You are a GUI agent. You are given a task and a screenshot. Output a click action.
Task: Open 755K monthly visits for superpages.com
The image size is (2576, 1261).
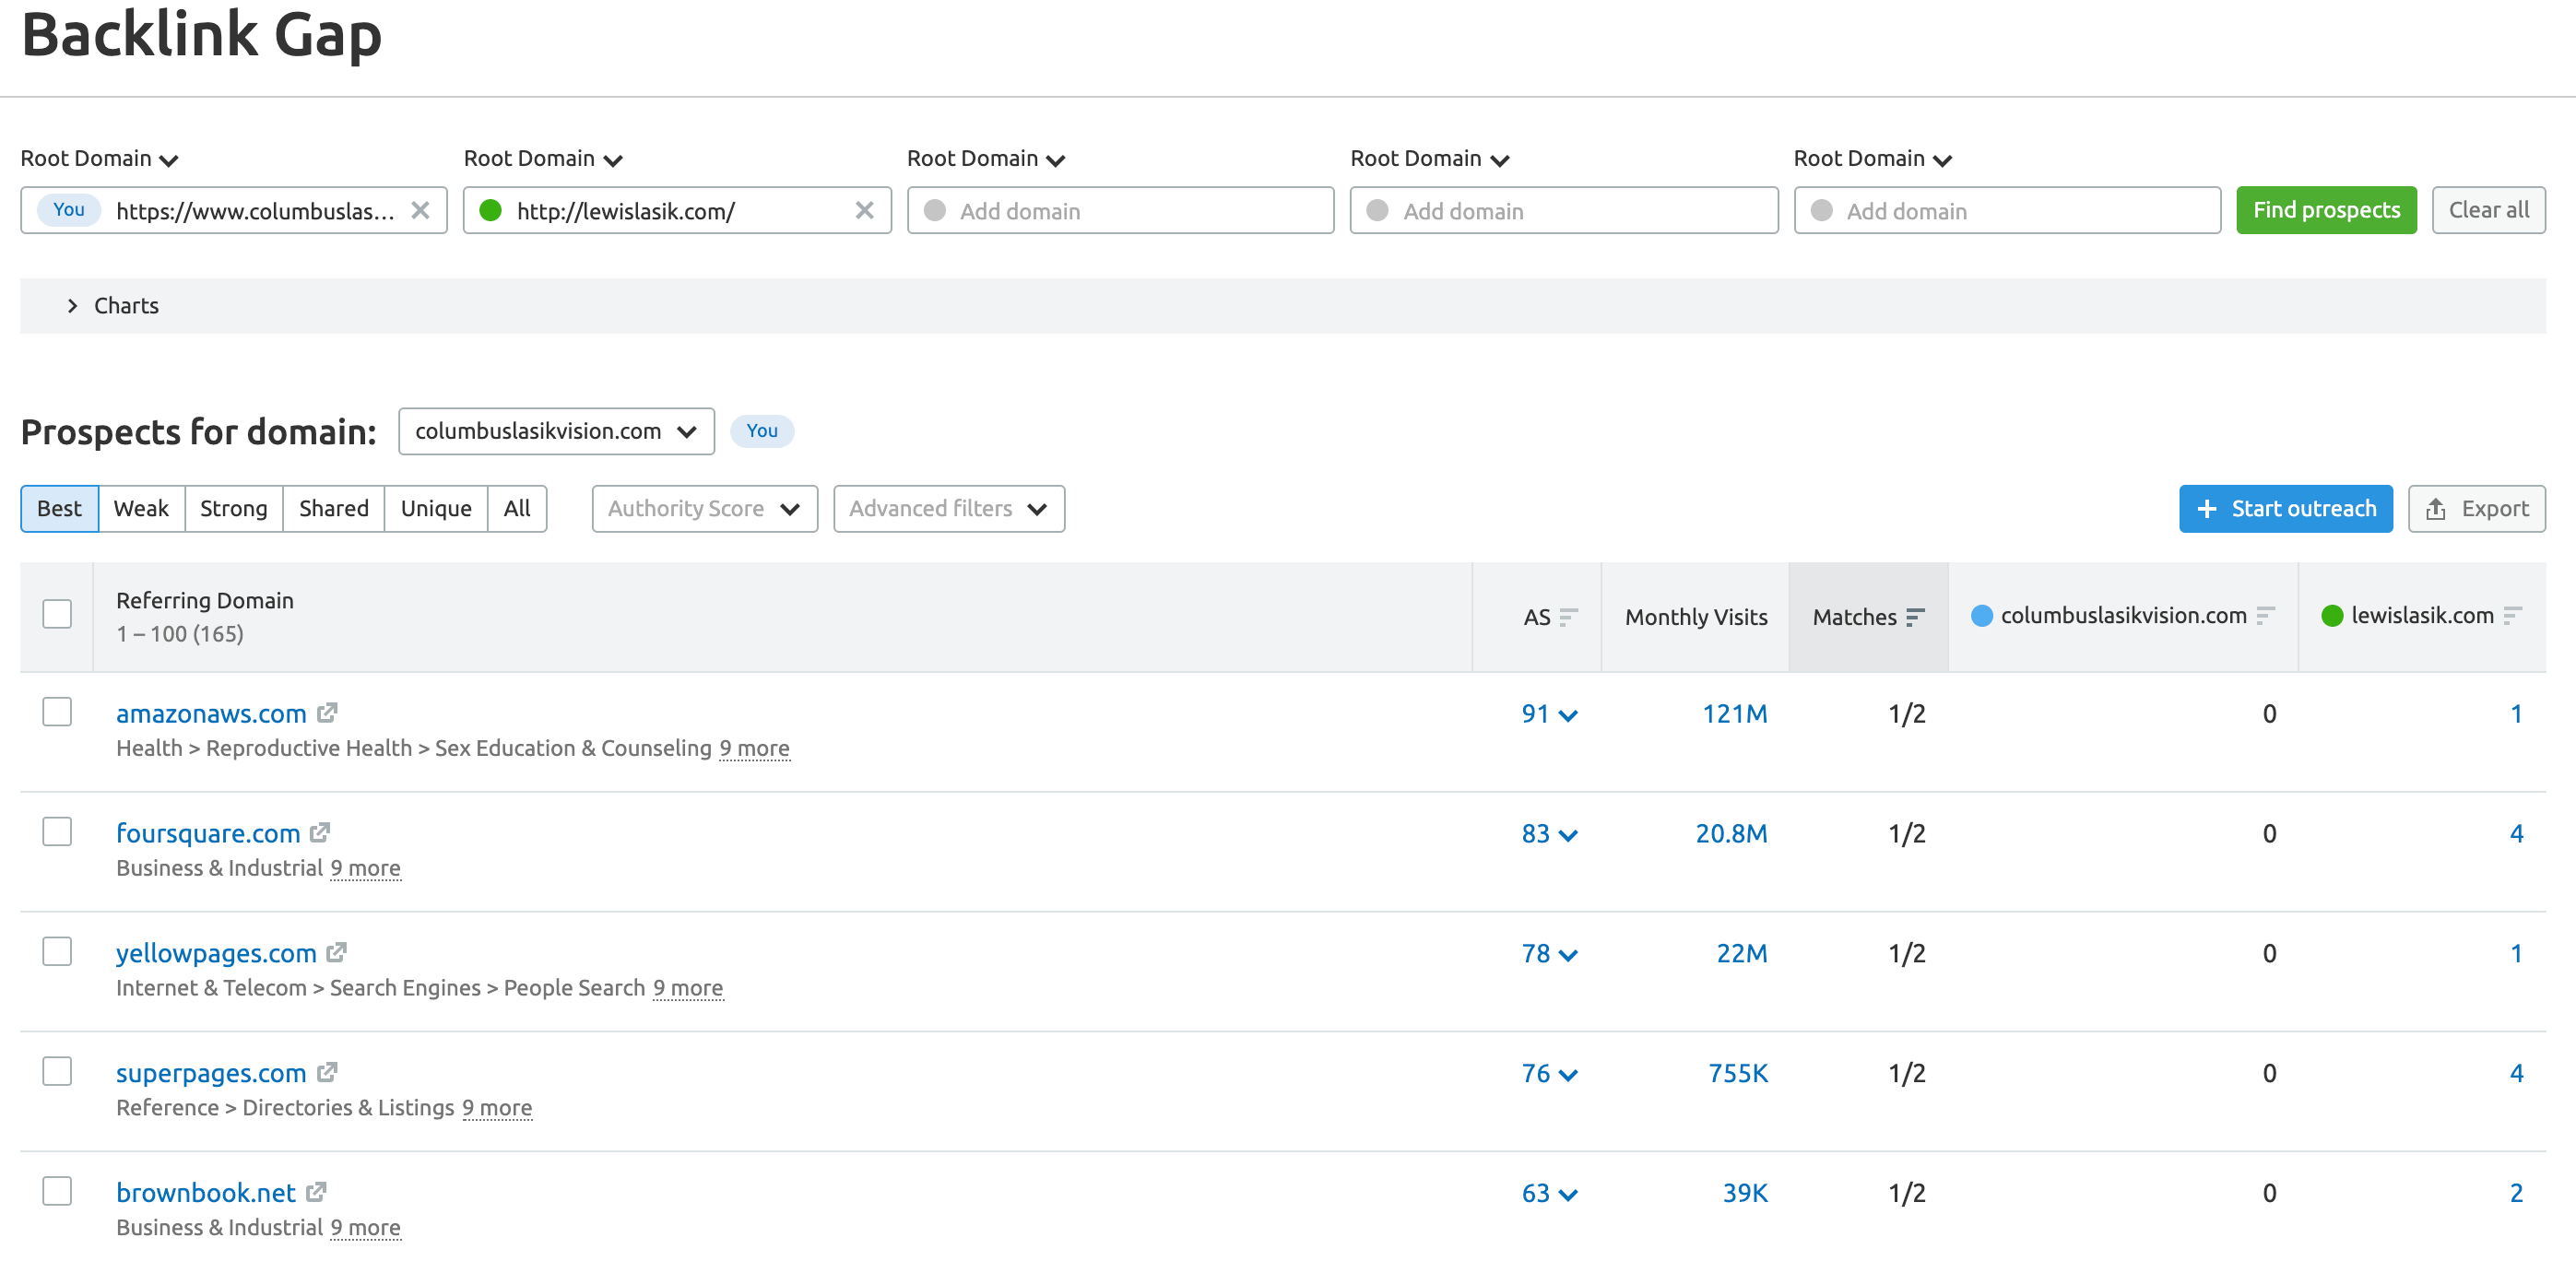[x=1738, y=1074]
